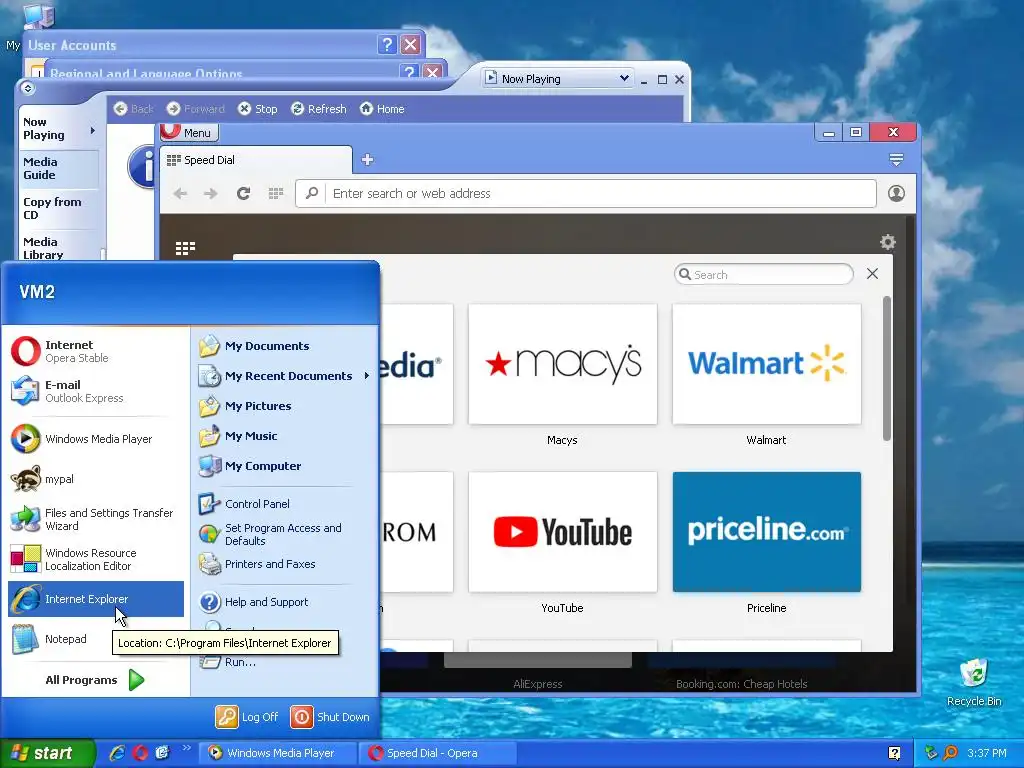The width and height of the screenshot is (1024, 768).
Task: Open the Macys speed dial tile
Action: pyautogui.click(x=562, y=364)
